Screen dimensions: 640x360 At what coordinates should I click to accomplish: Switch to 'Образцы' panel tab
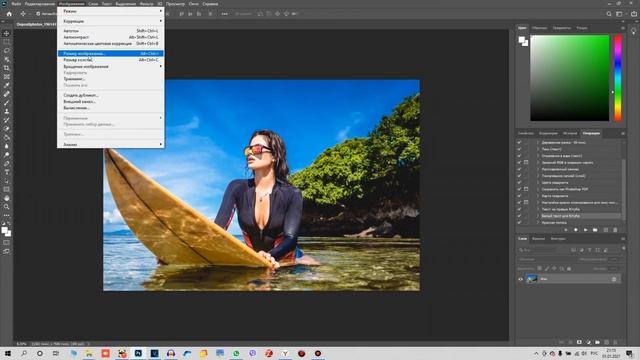[x=539, y=28]
